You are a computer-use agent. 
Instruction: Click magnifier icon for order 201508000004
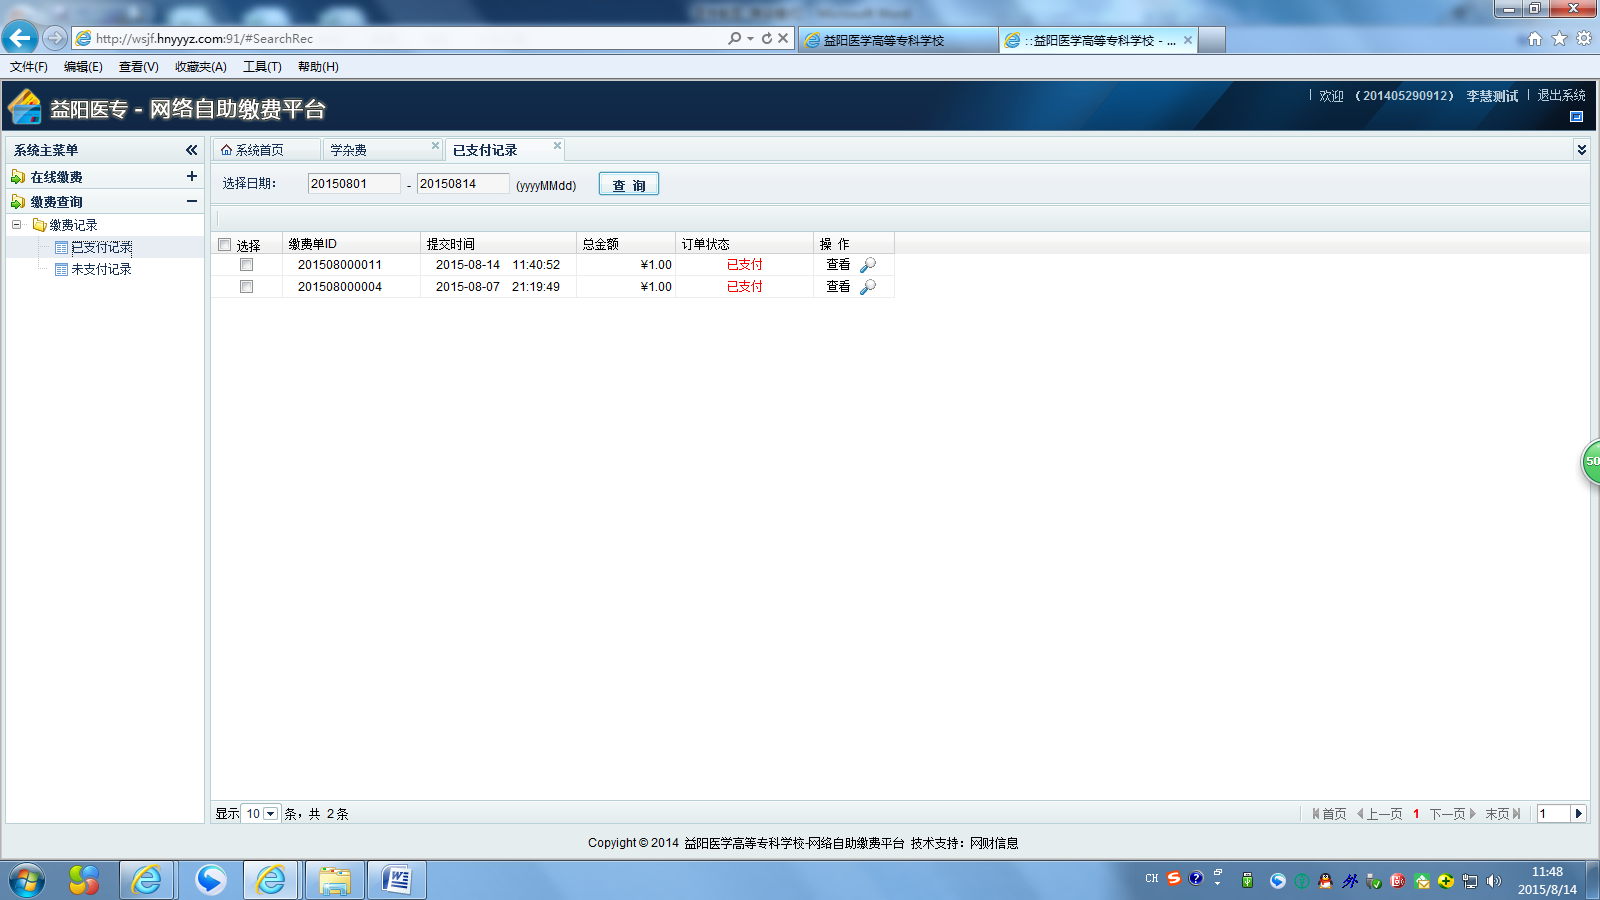pyautogui.click(x=868, y=287)
